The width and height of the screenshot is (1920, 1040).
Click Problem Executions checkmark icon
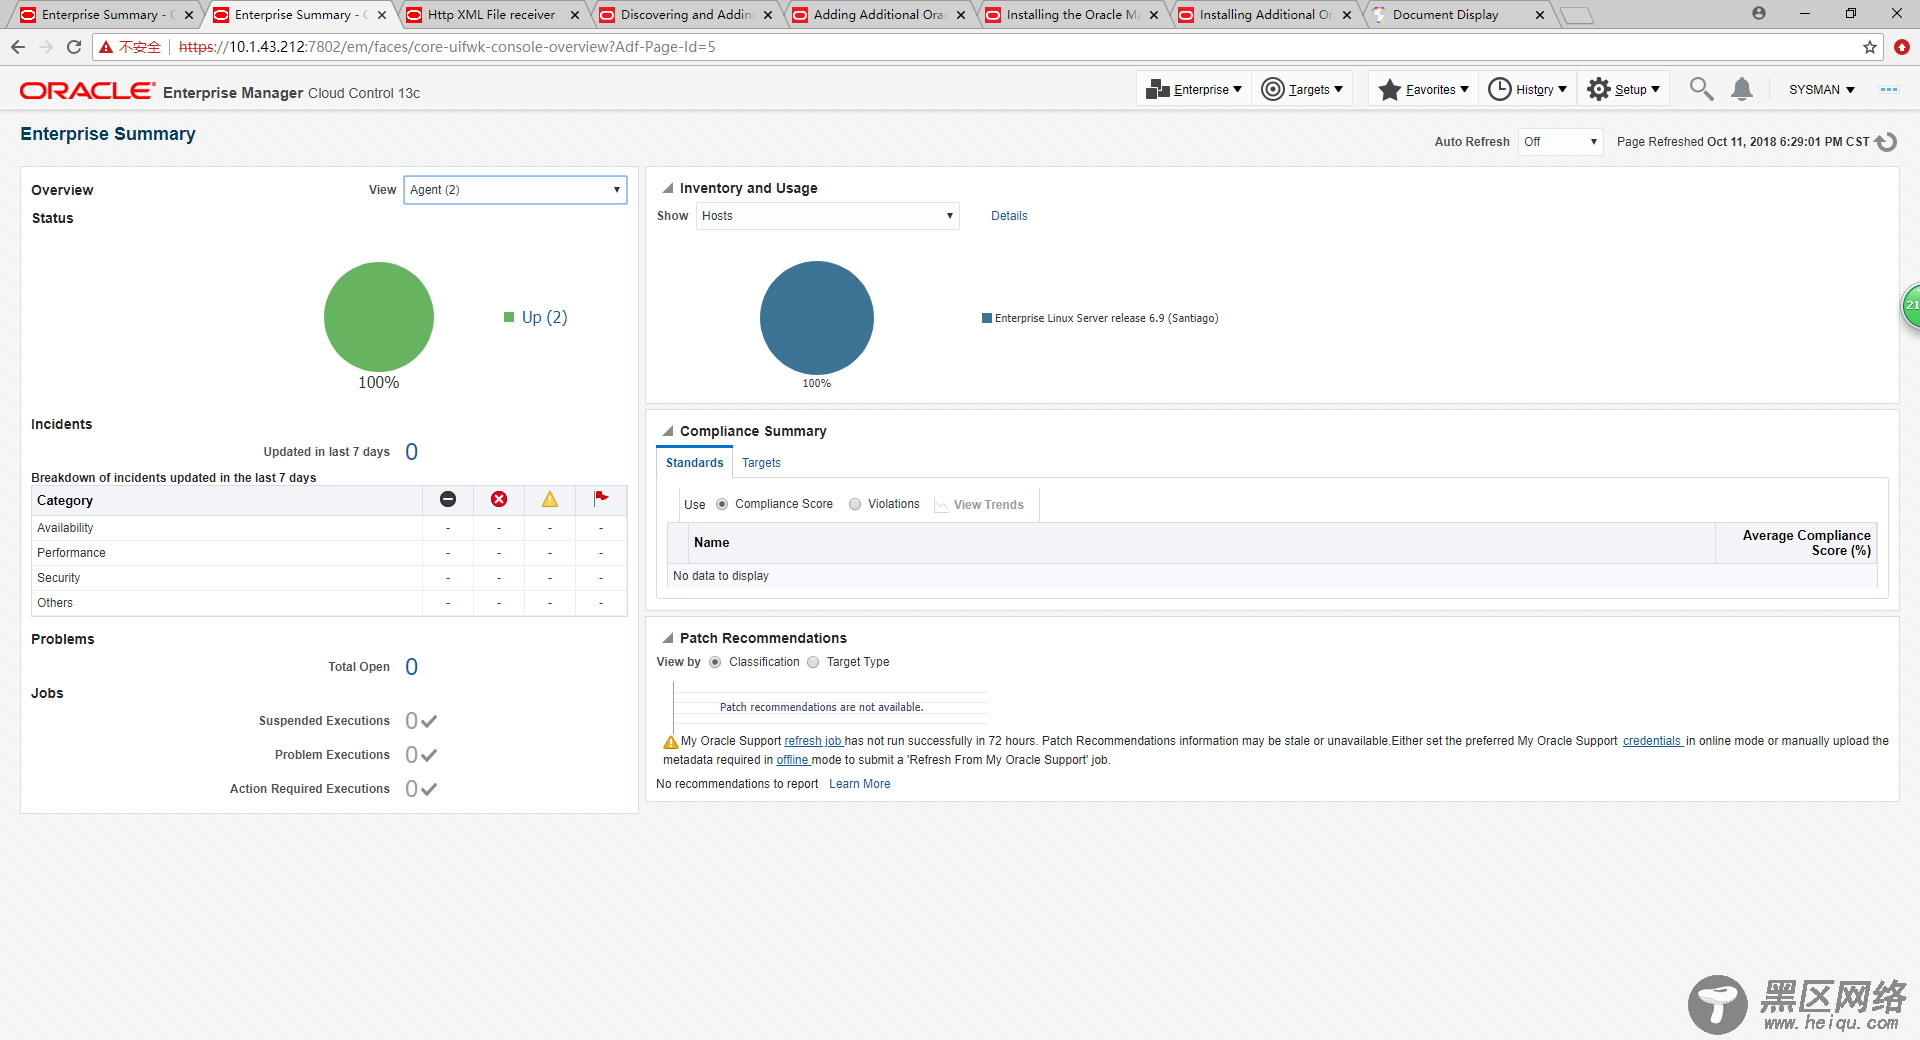429,755
